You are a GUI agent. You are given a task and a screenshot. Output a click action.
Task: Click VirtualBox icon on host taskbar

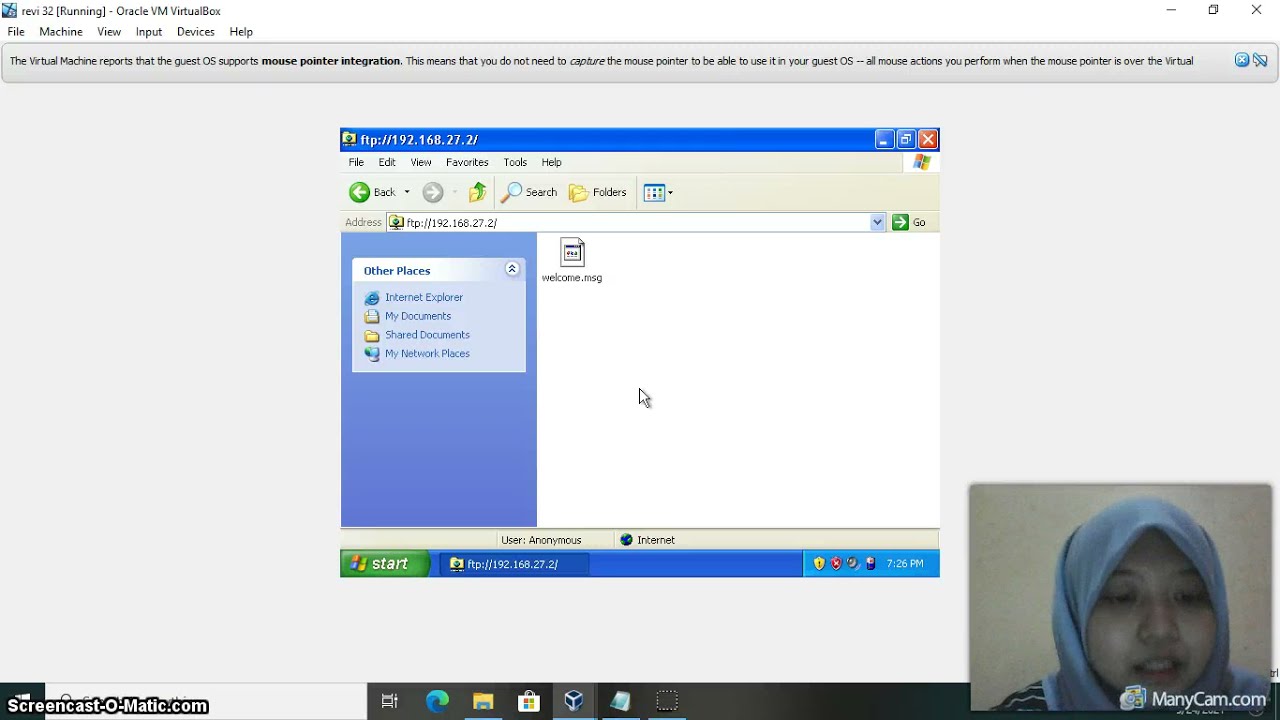[x=574, y=701]
